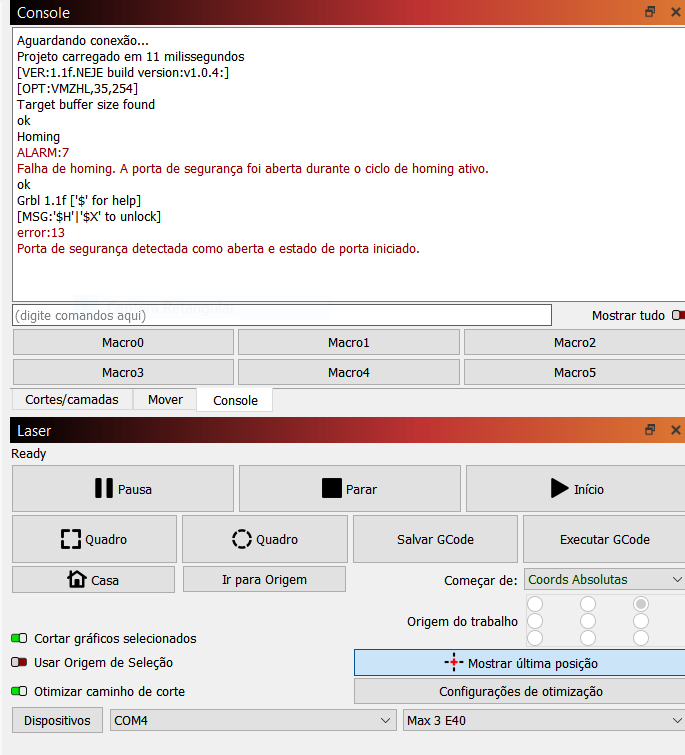Home the laser with the Casa button
The width and height of the screenshot is (685, 755).
[93, 580]
